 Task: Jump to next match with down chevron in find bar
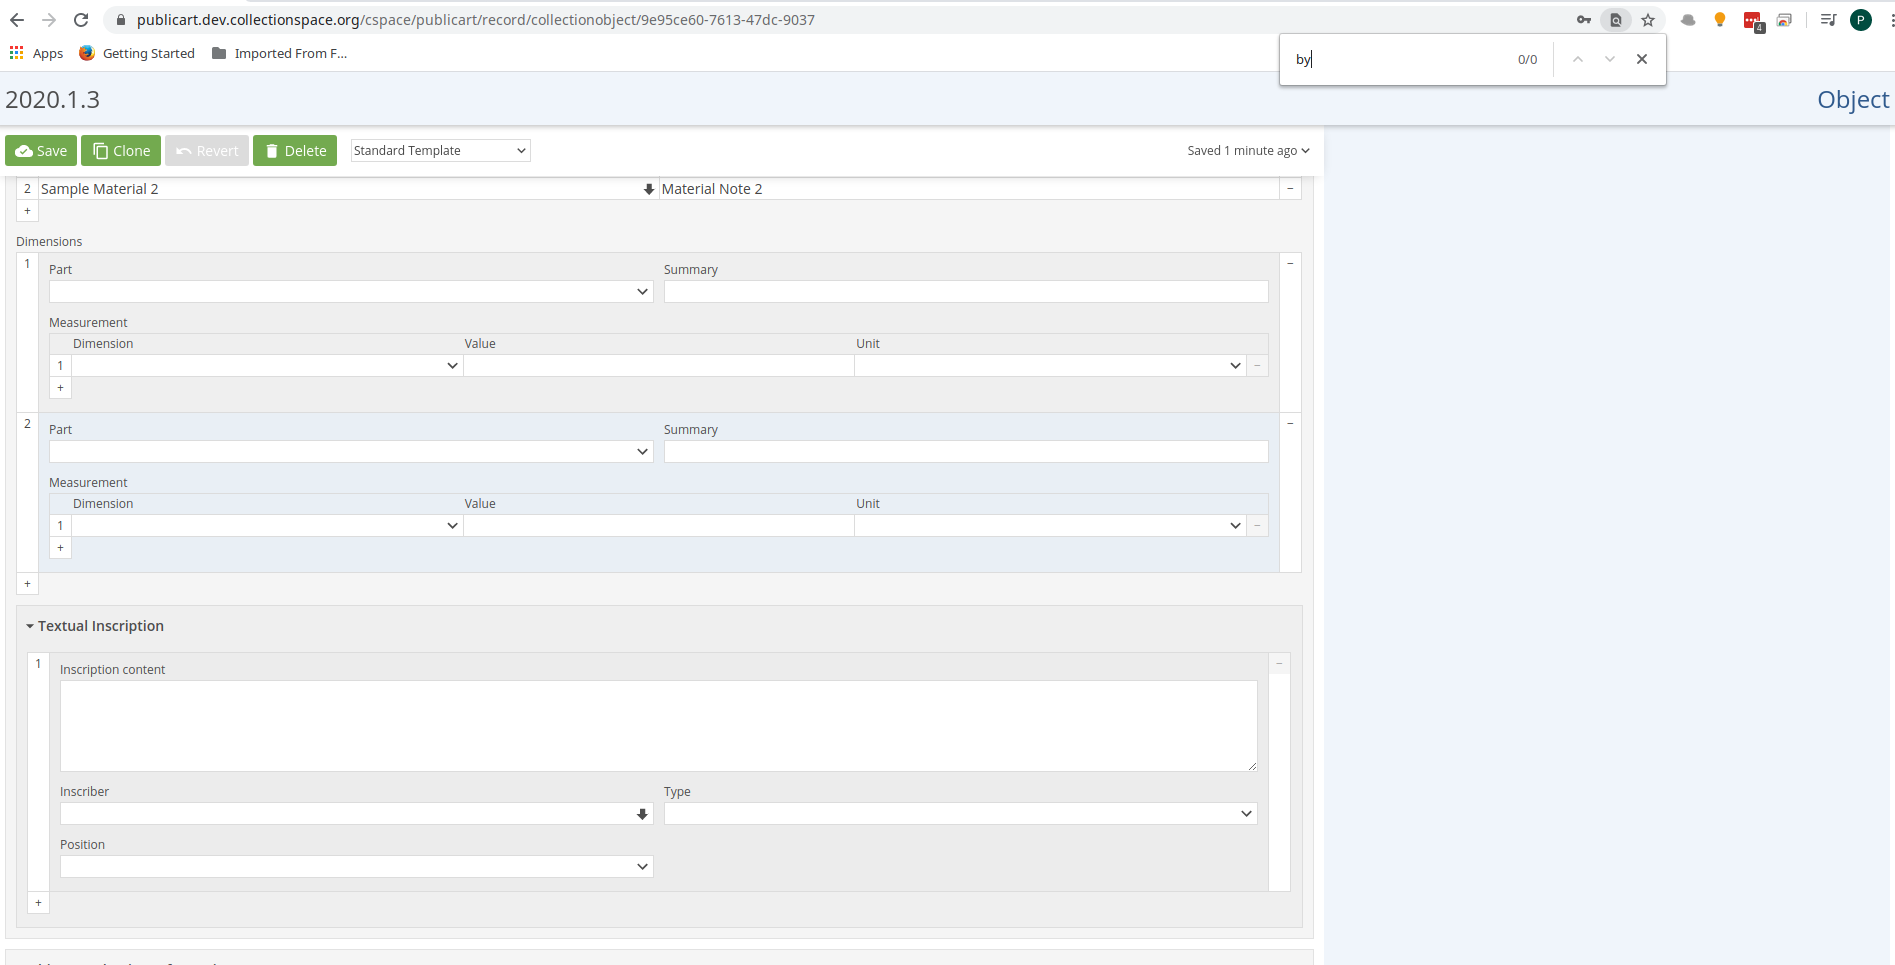tap(1609, 59)
